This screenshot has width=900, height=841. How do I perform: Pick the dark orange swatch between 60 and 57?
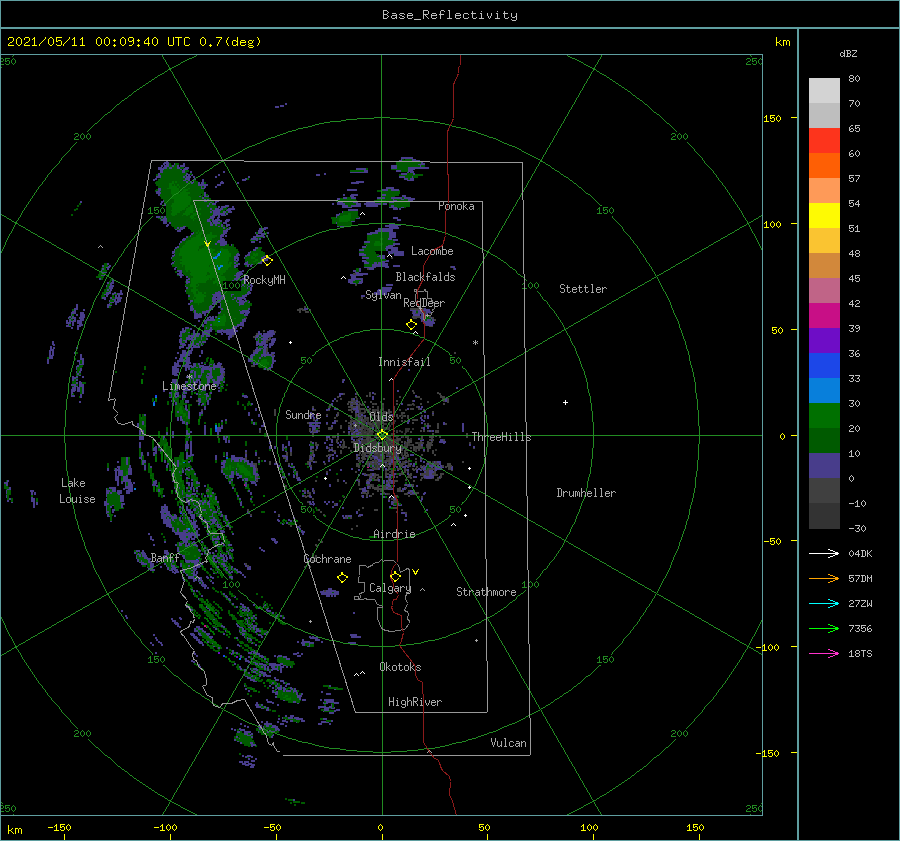coord(824,166)
